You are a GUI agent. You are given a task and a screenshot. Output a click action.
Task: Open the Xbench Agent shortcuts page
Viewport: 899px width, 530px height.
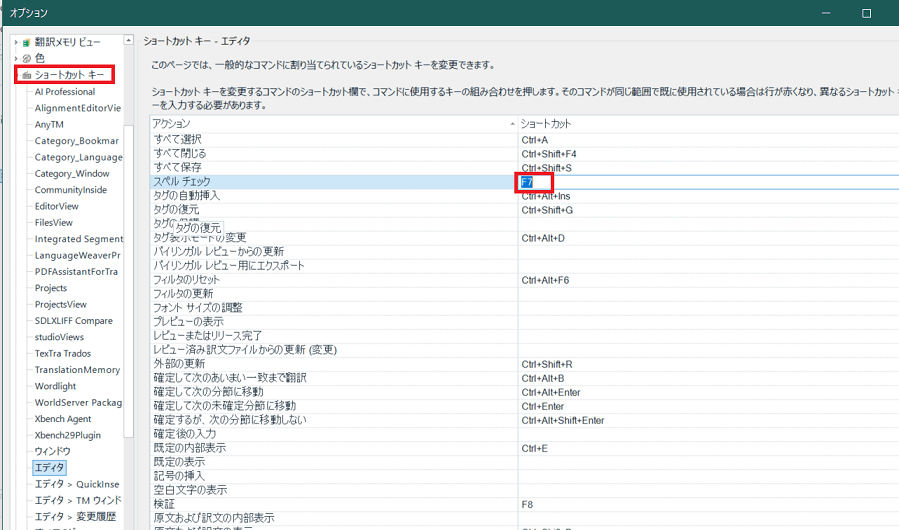[63, 419]
